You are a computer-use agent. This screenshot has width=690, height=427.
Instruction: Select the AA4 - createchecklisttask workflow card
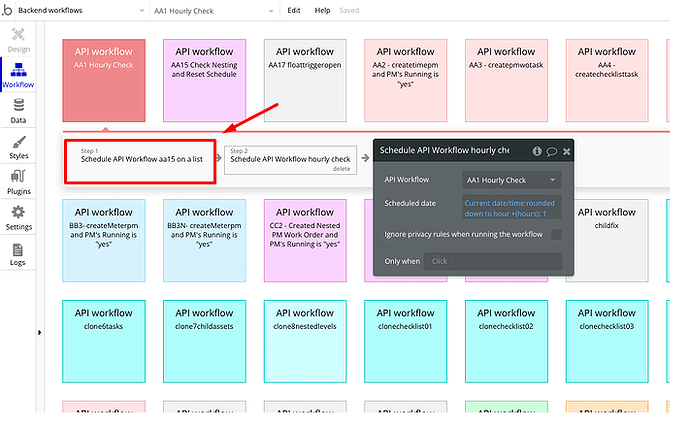(607, 80)
